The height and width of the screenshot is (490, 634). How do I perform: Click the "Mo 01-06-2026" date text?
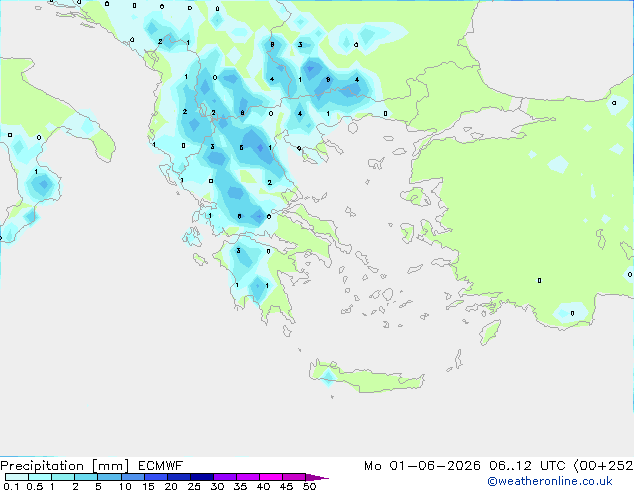click(x=422, y=466)
